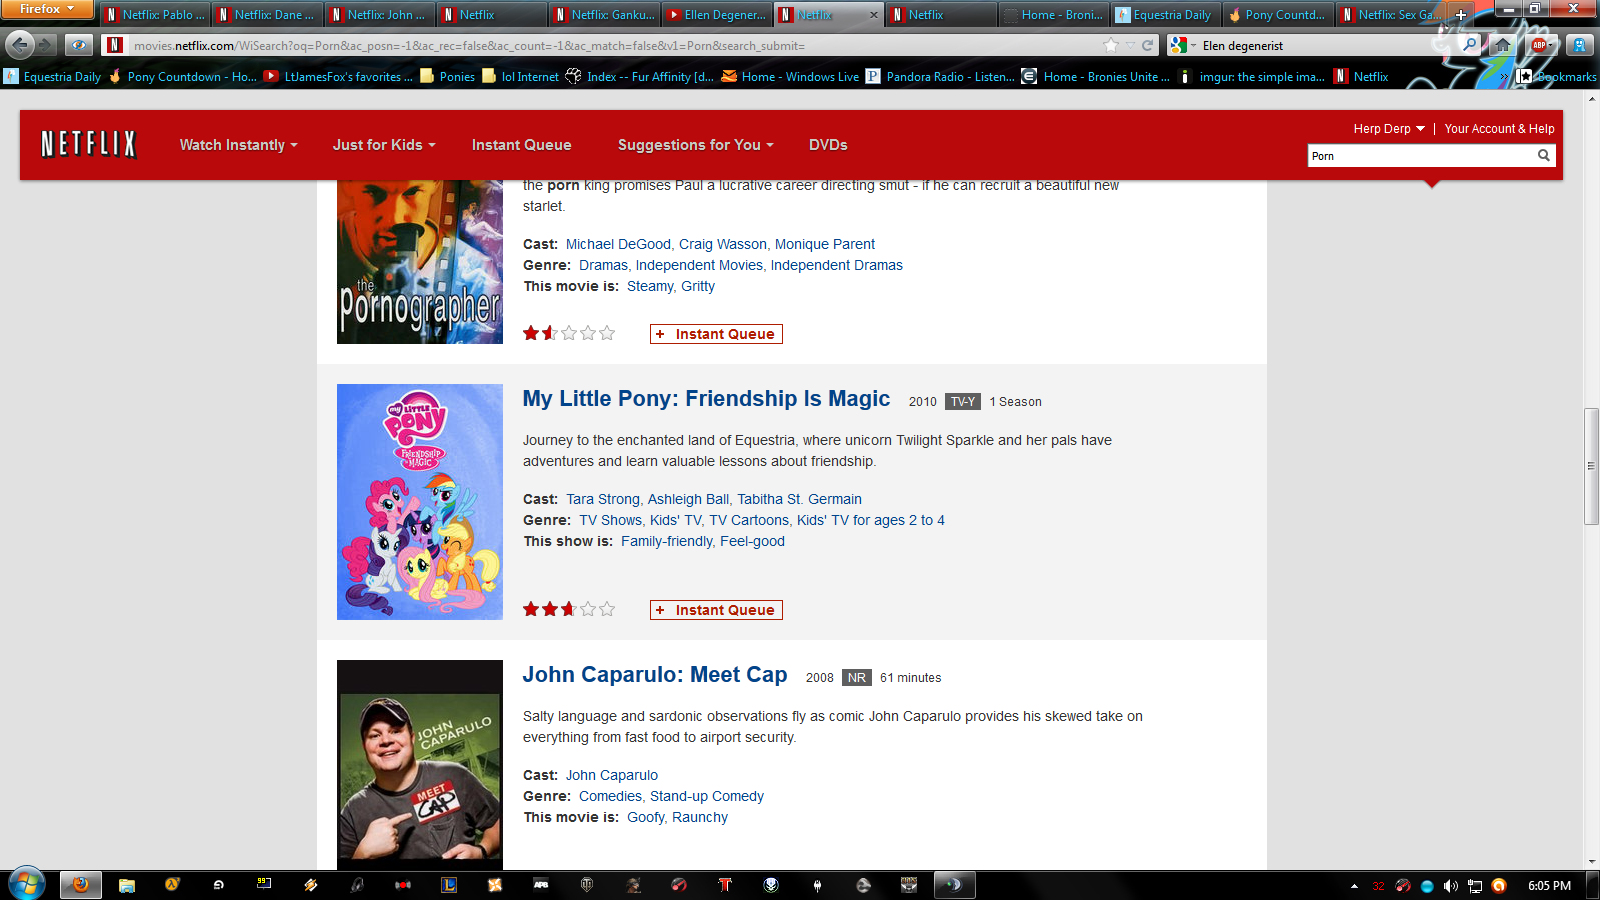
Task: Click The Pornographer poster thumbnail
Action: [x=420, y=262]
